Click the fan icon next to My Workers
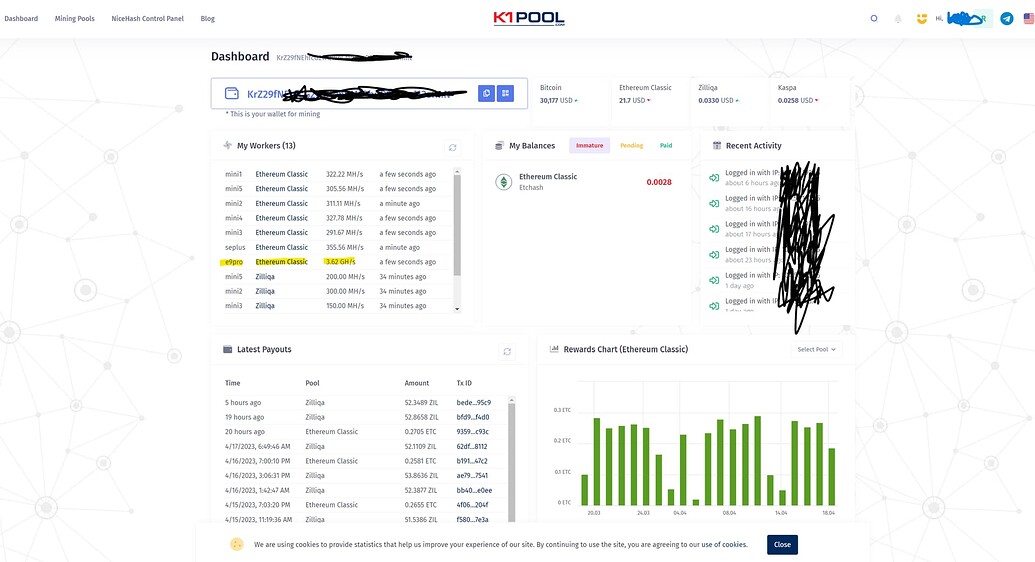1035x562 pixels. tap(227, 145)
